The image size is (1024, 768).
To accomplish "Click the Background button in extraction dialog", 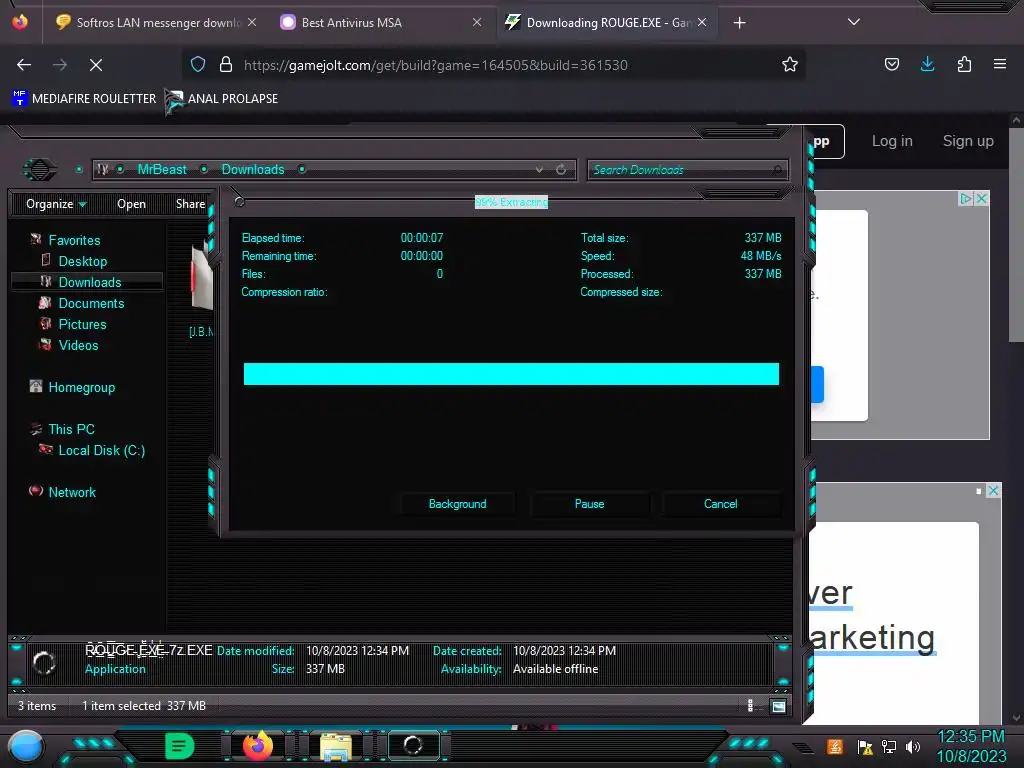I will [x=457, y=504].
